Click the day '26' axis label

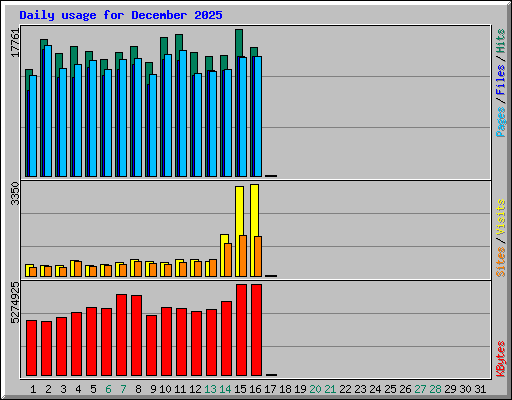[x=405, y=389]
